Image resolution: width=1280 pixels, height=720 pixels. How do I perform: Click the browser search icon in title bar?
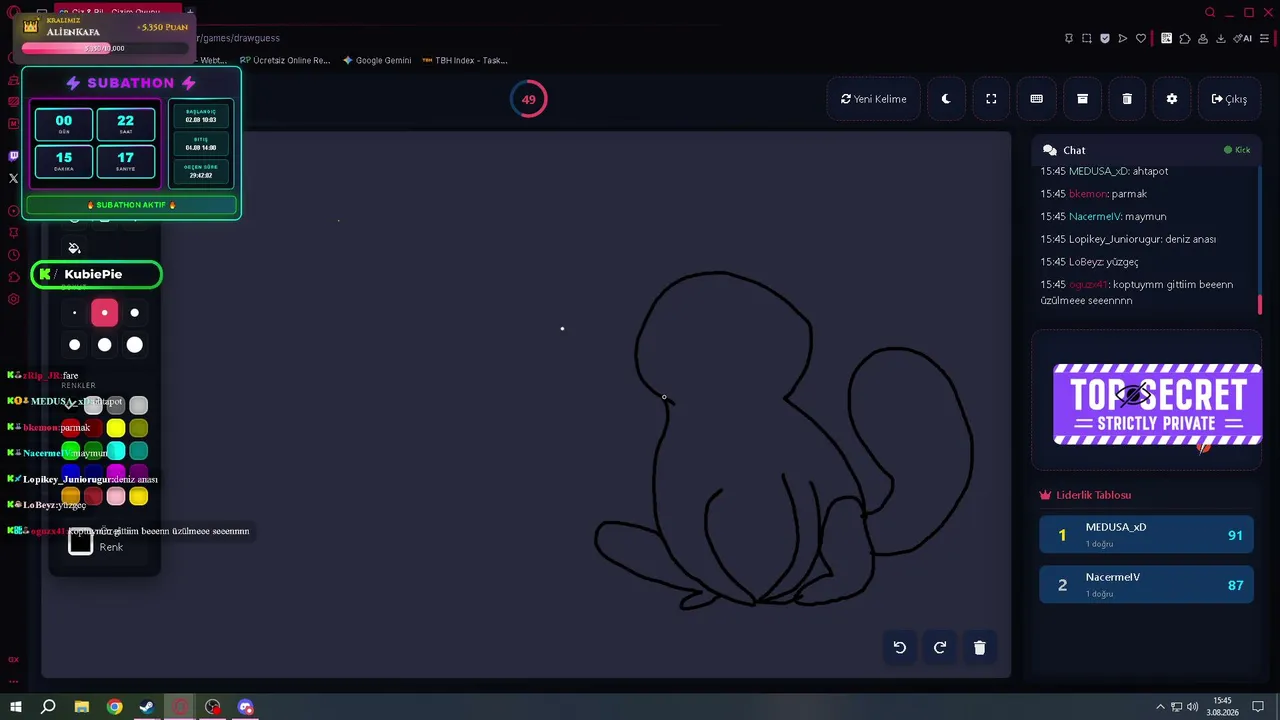point(1210,13)
